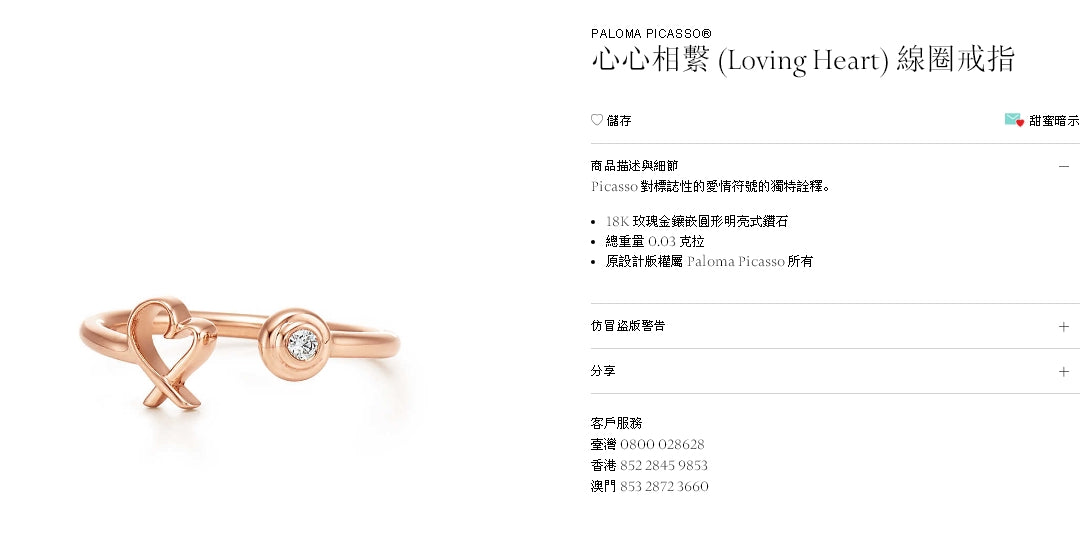Expand 分享 section using plus icon

[1064, 372]
